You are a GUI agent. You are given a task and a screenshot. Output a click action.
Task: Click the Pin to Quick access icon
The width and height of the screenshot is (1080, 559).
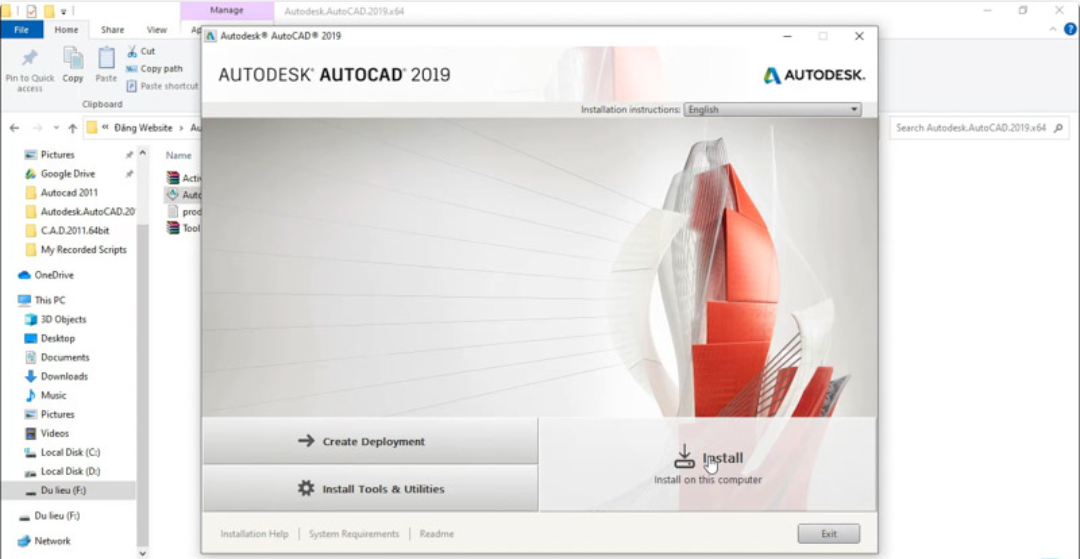(30, 59)
